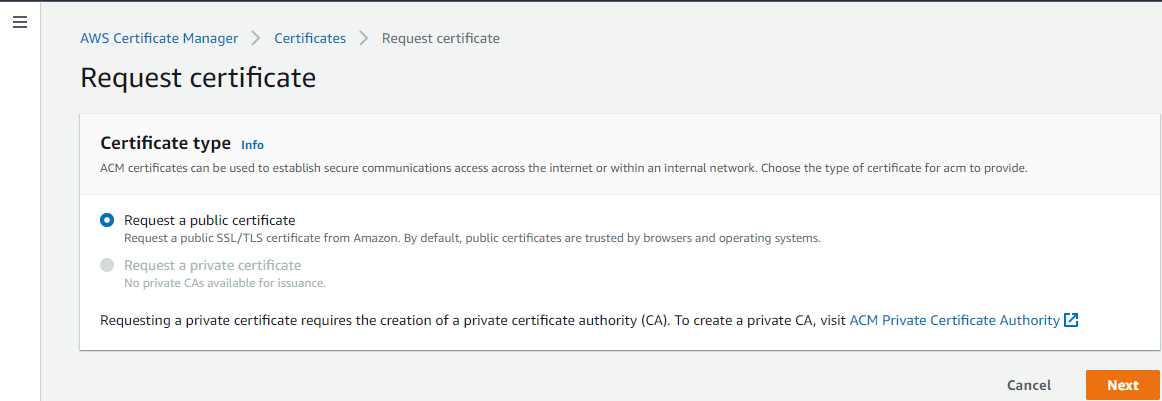Click the Request certificate page heading
The height and width of the screenshot is (401, 1162).
[x=198, y=79]
